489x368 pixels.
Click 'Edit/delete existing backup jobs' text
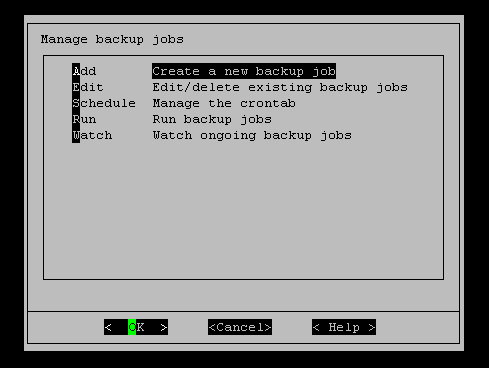point(280,87)
